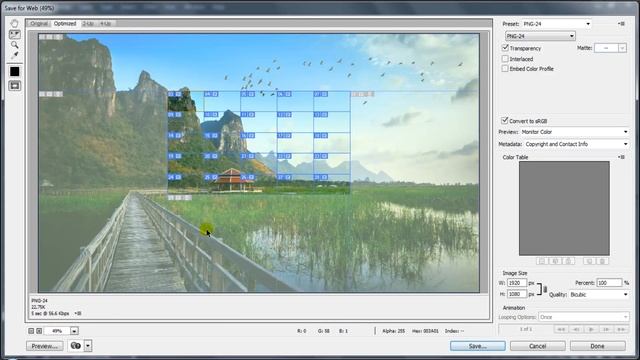
Task: Select slice 25 near the red pavilion
Action: 211,177
